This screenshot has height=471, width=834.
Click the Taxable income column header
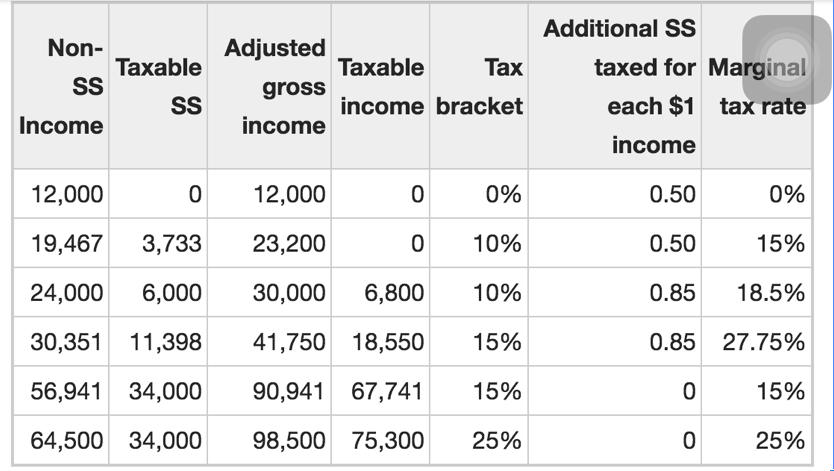pos(380,87)
